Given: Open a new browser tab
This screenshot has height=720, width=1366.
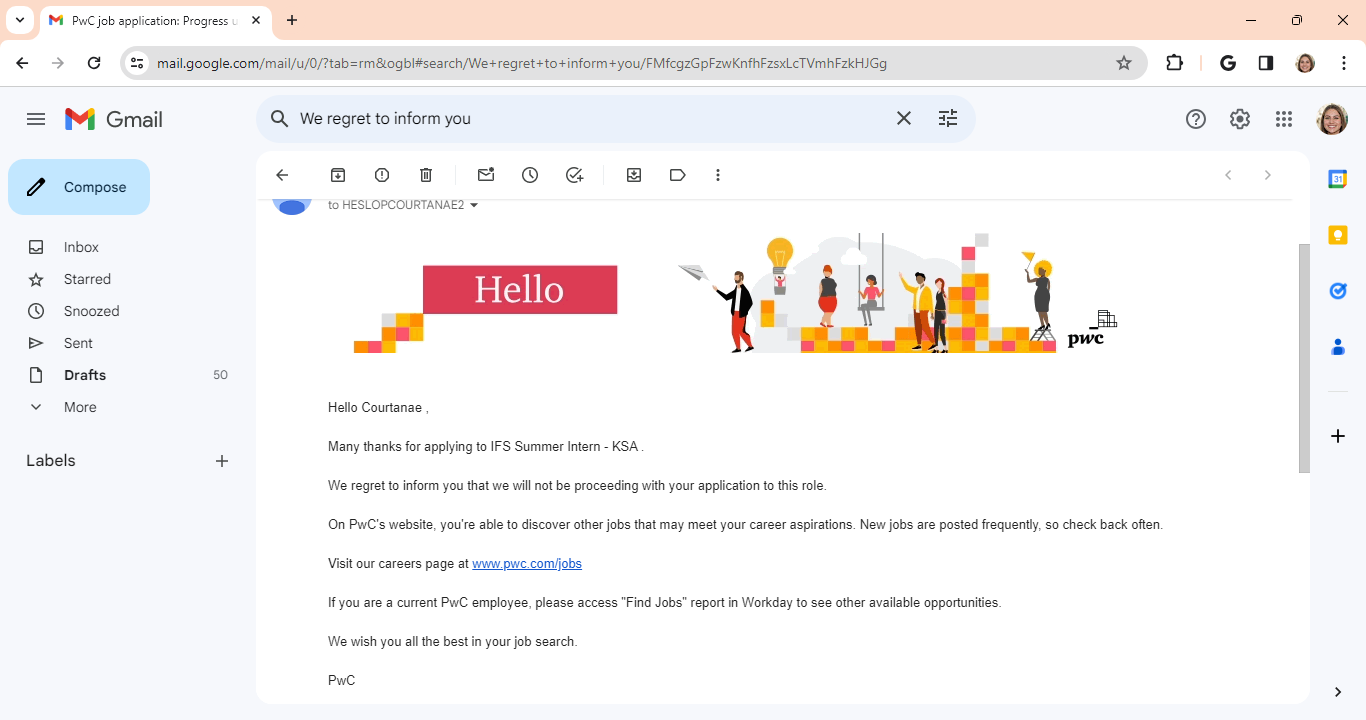Looking at the screenshot, I should point(292,20).
